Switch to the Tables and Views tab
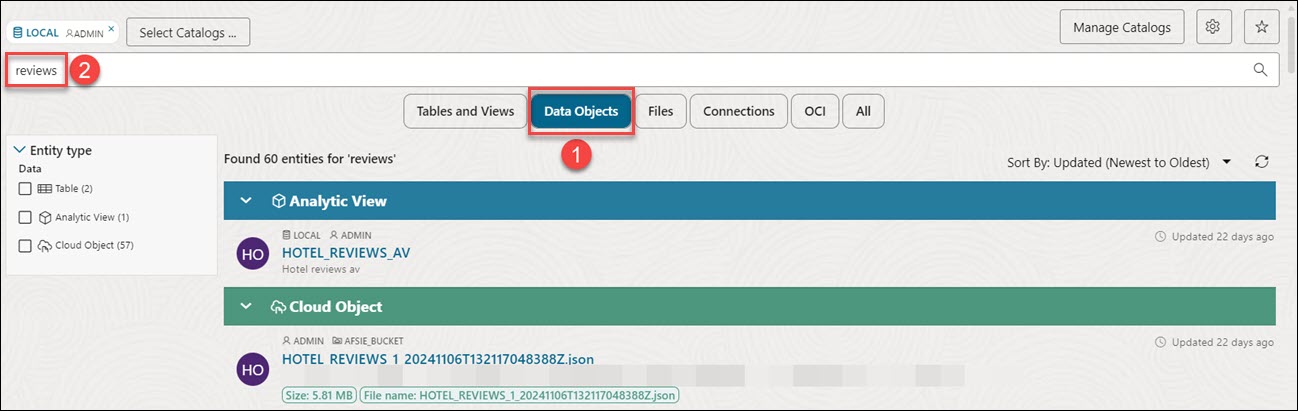1298x411 pixels. pos(465,111)
